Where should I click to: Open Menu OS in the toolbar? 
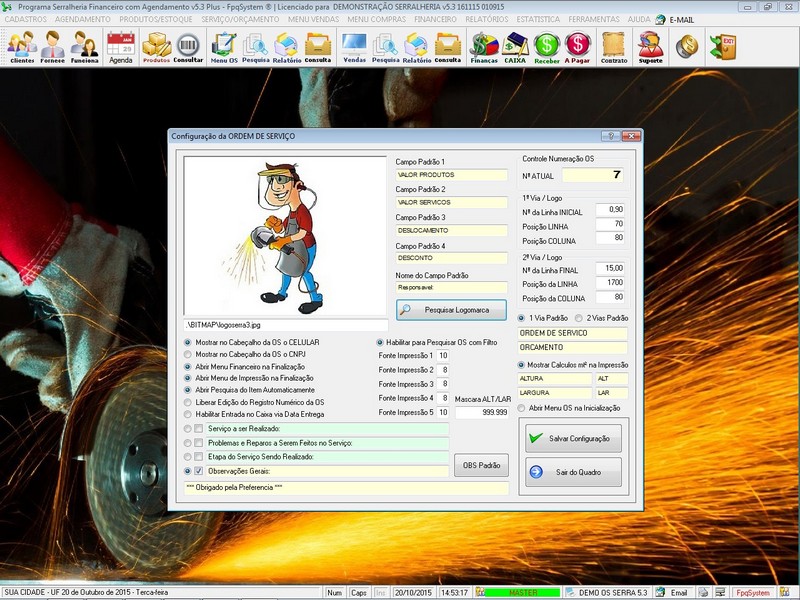pyautogui.click(x=224, y=46)
